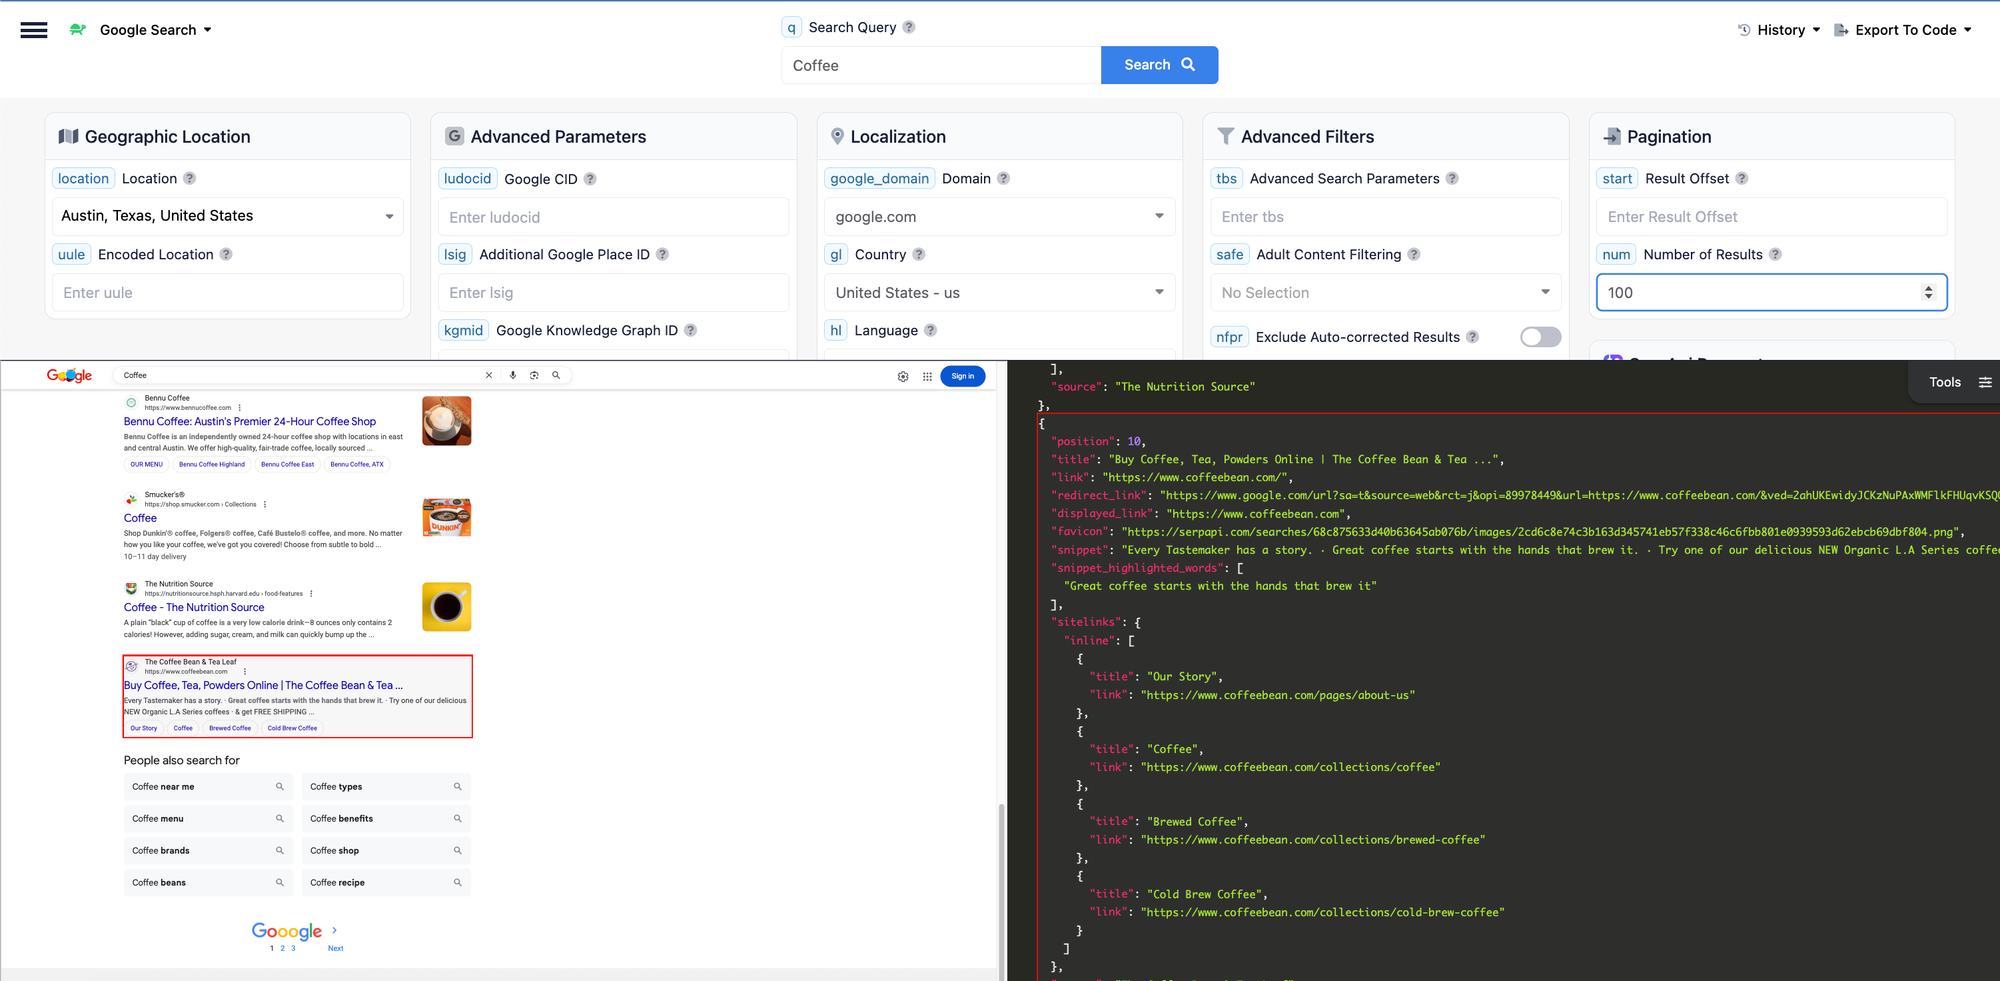
Task: Click the Adult Content Filtering help icon
Action: pyautogui.click(x=1414, y=254)
